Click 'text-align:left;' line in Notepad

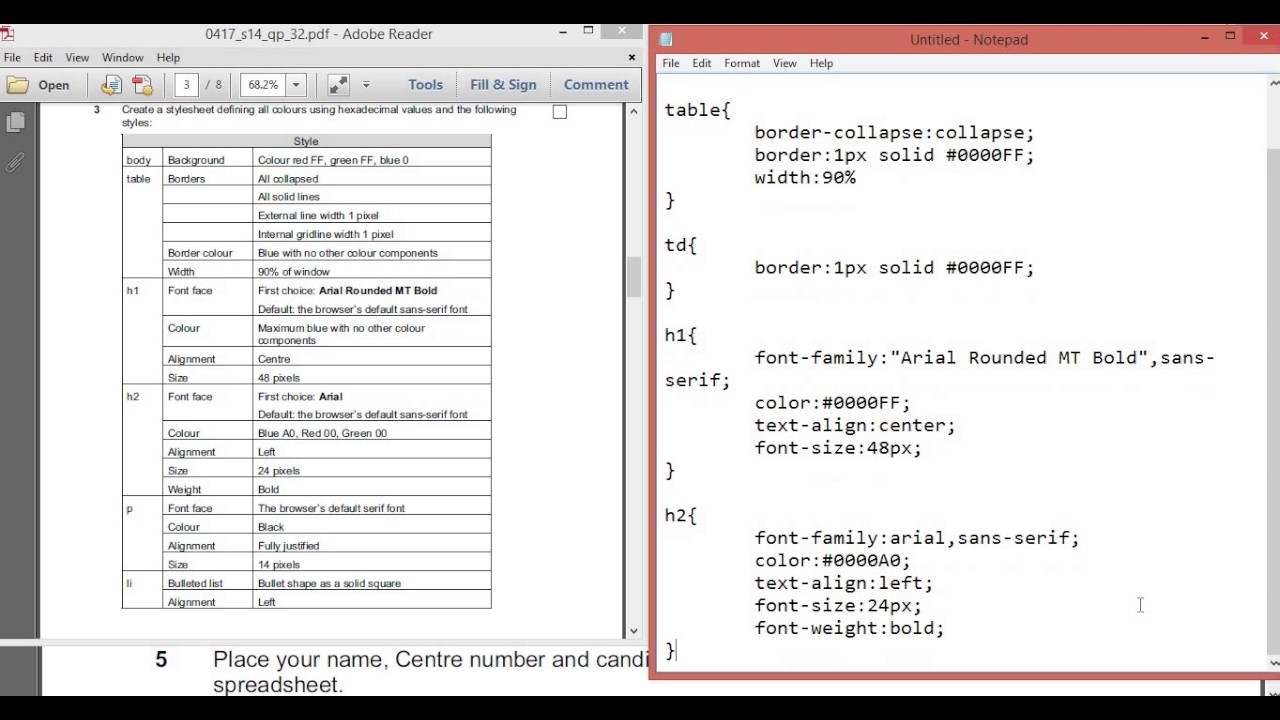click(x=843, y=583)
